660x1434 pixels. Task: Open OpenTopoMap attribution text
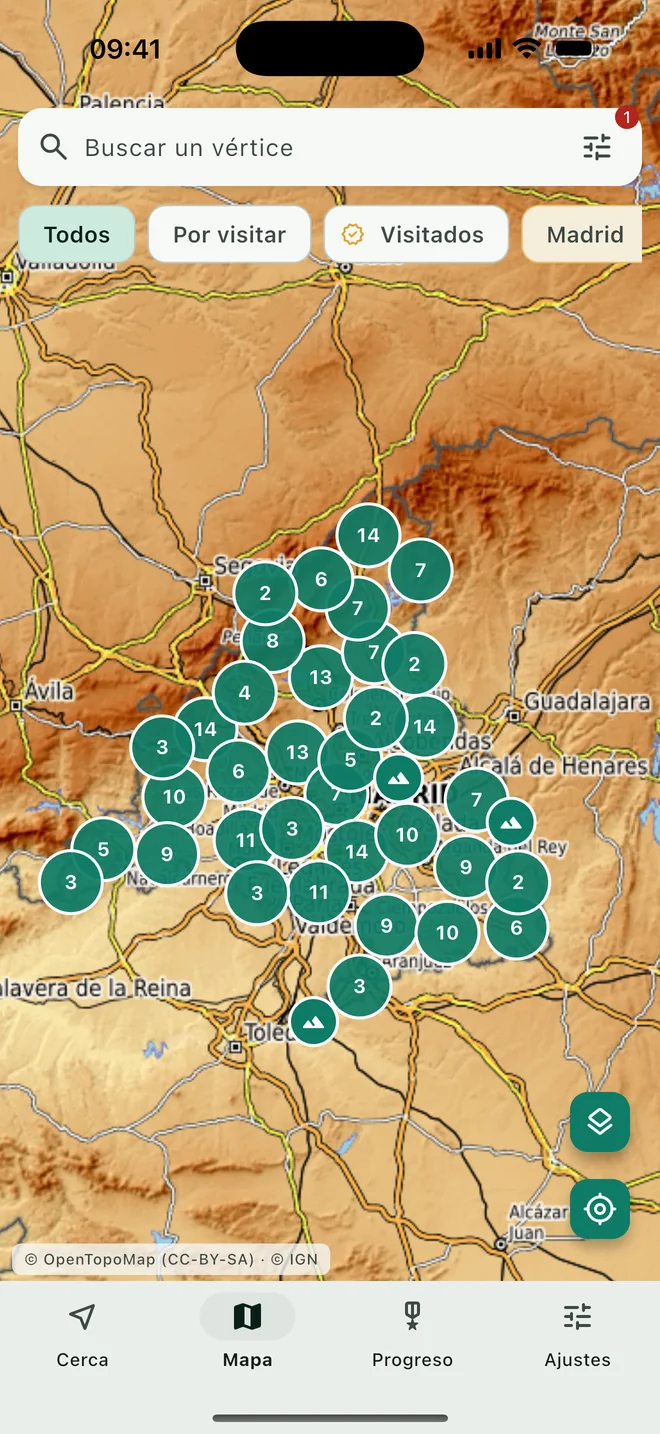171,1260
